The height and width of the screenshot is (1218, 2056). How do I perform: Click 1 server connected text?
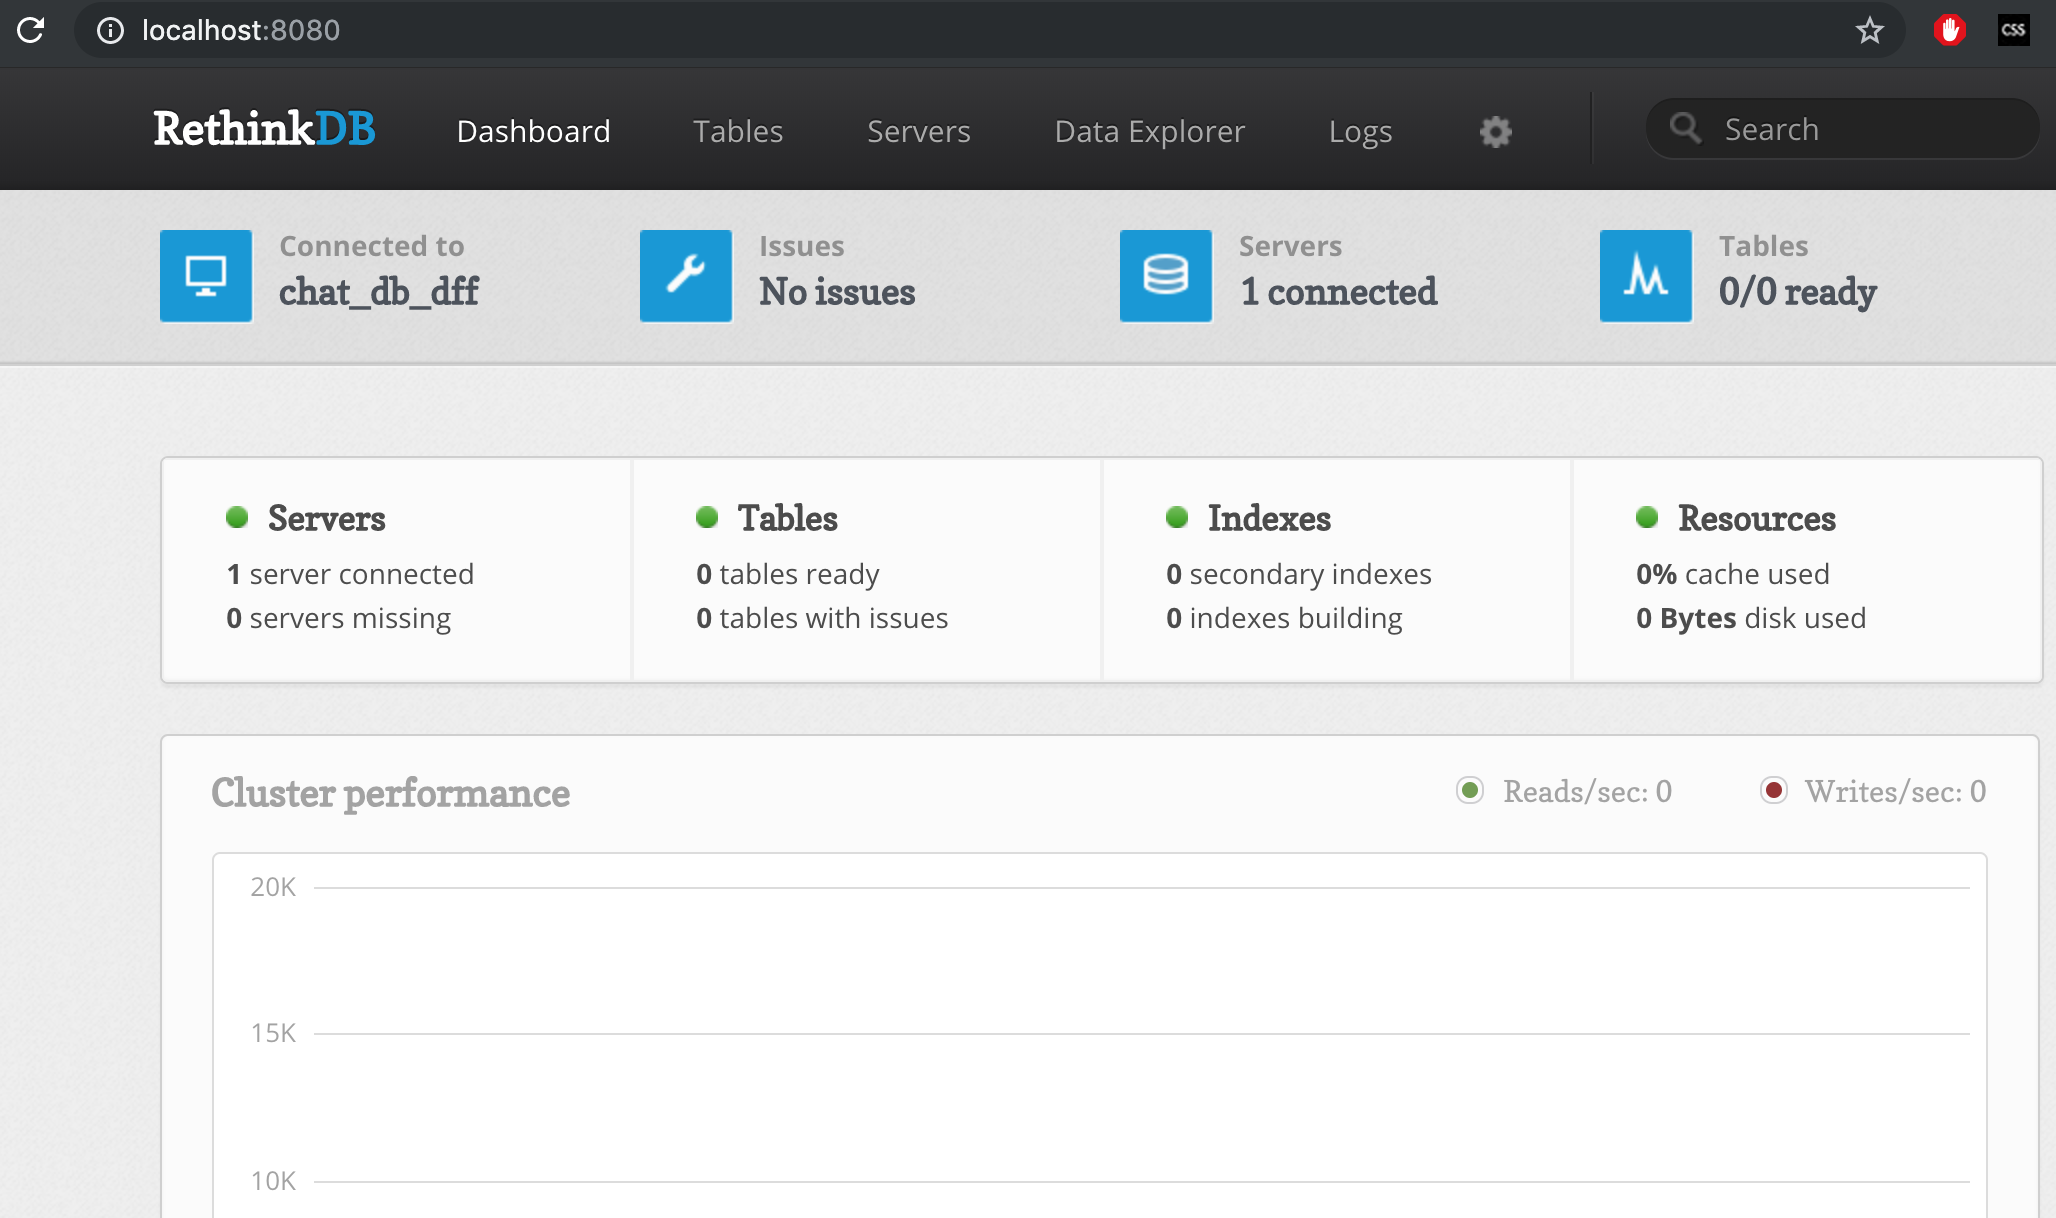pos(350,574)
